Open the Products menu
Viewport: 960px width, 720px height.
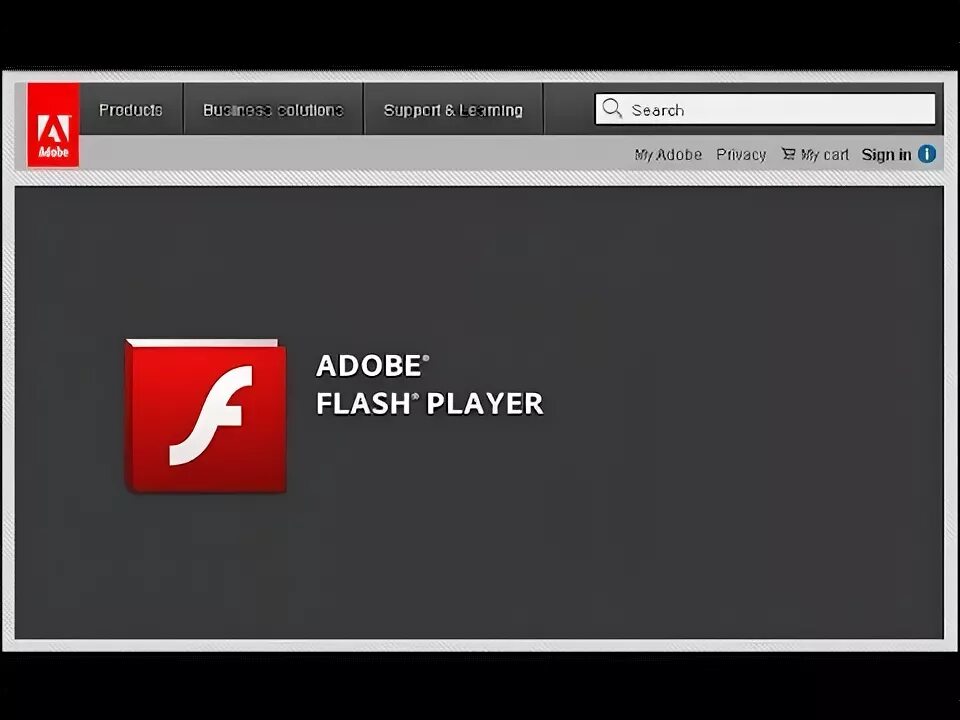131,110
